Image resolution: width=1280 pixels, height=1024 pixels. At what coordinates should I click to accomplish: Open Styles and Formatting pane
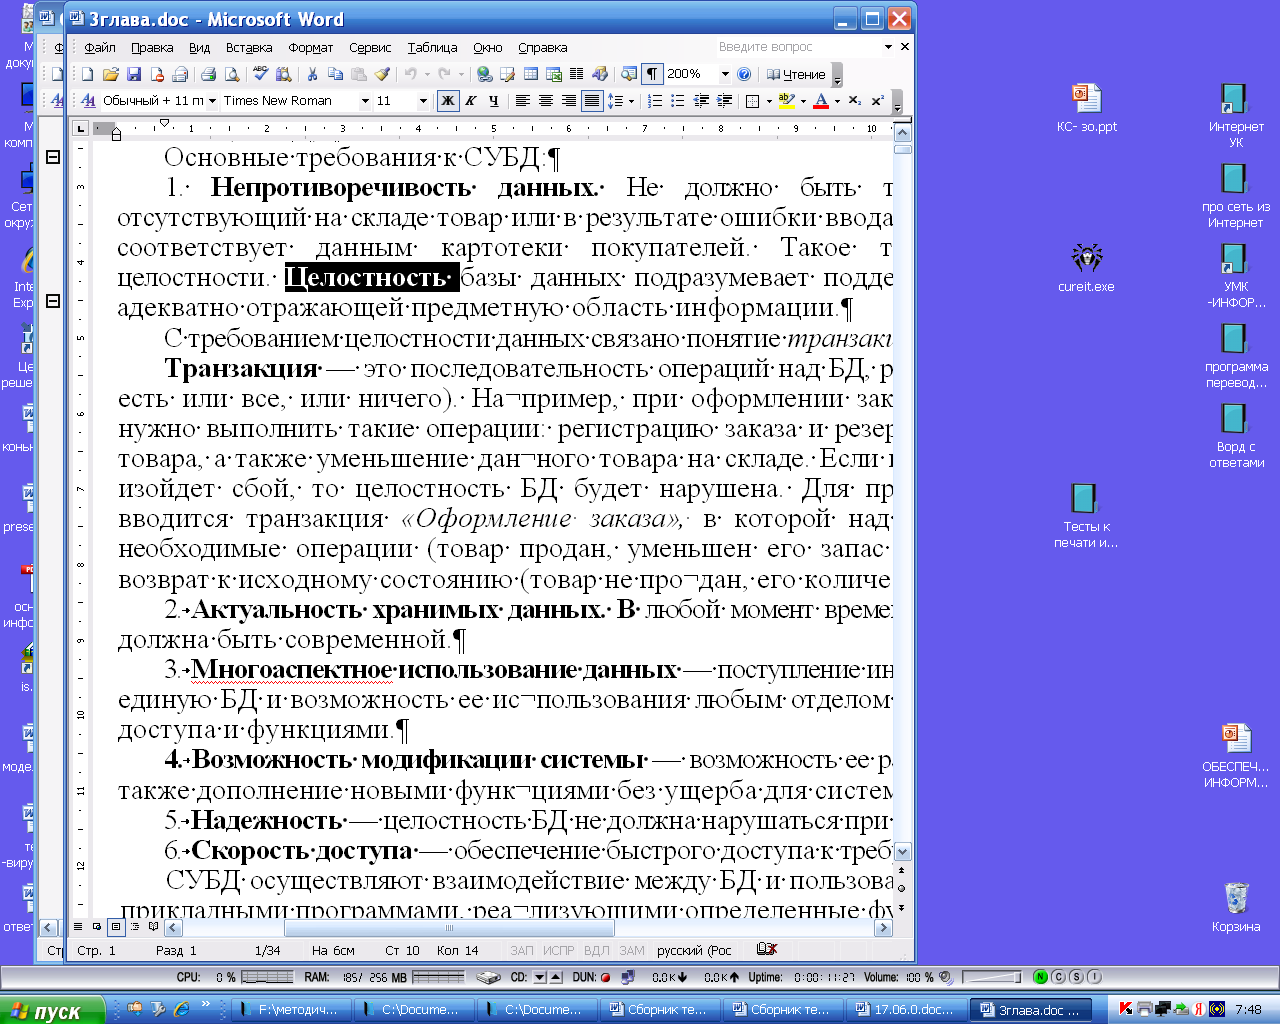88,101
